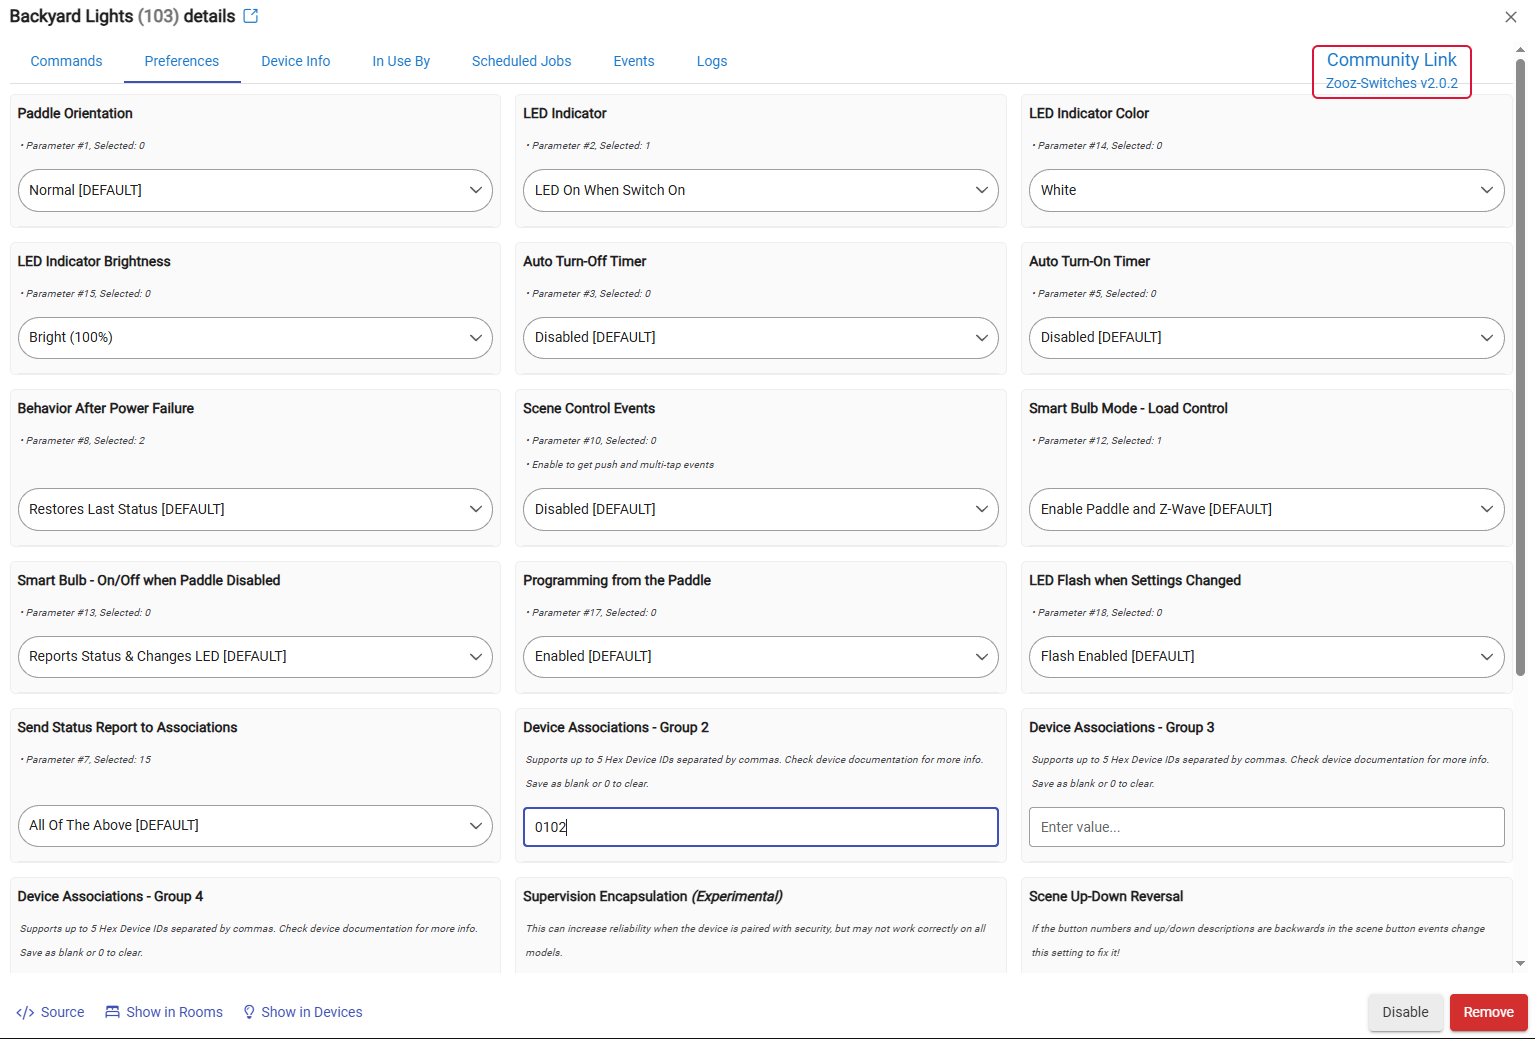This screenshot has width=1535, height=1039.
Task: Click the Device Associations Group 3 field
Action: click(1266, 827)
